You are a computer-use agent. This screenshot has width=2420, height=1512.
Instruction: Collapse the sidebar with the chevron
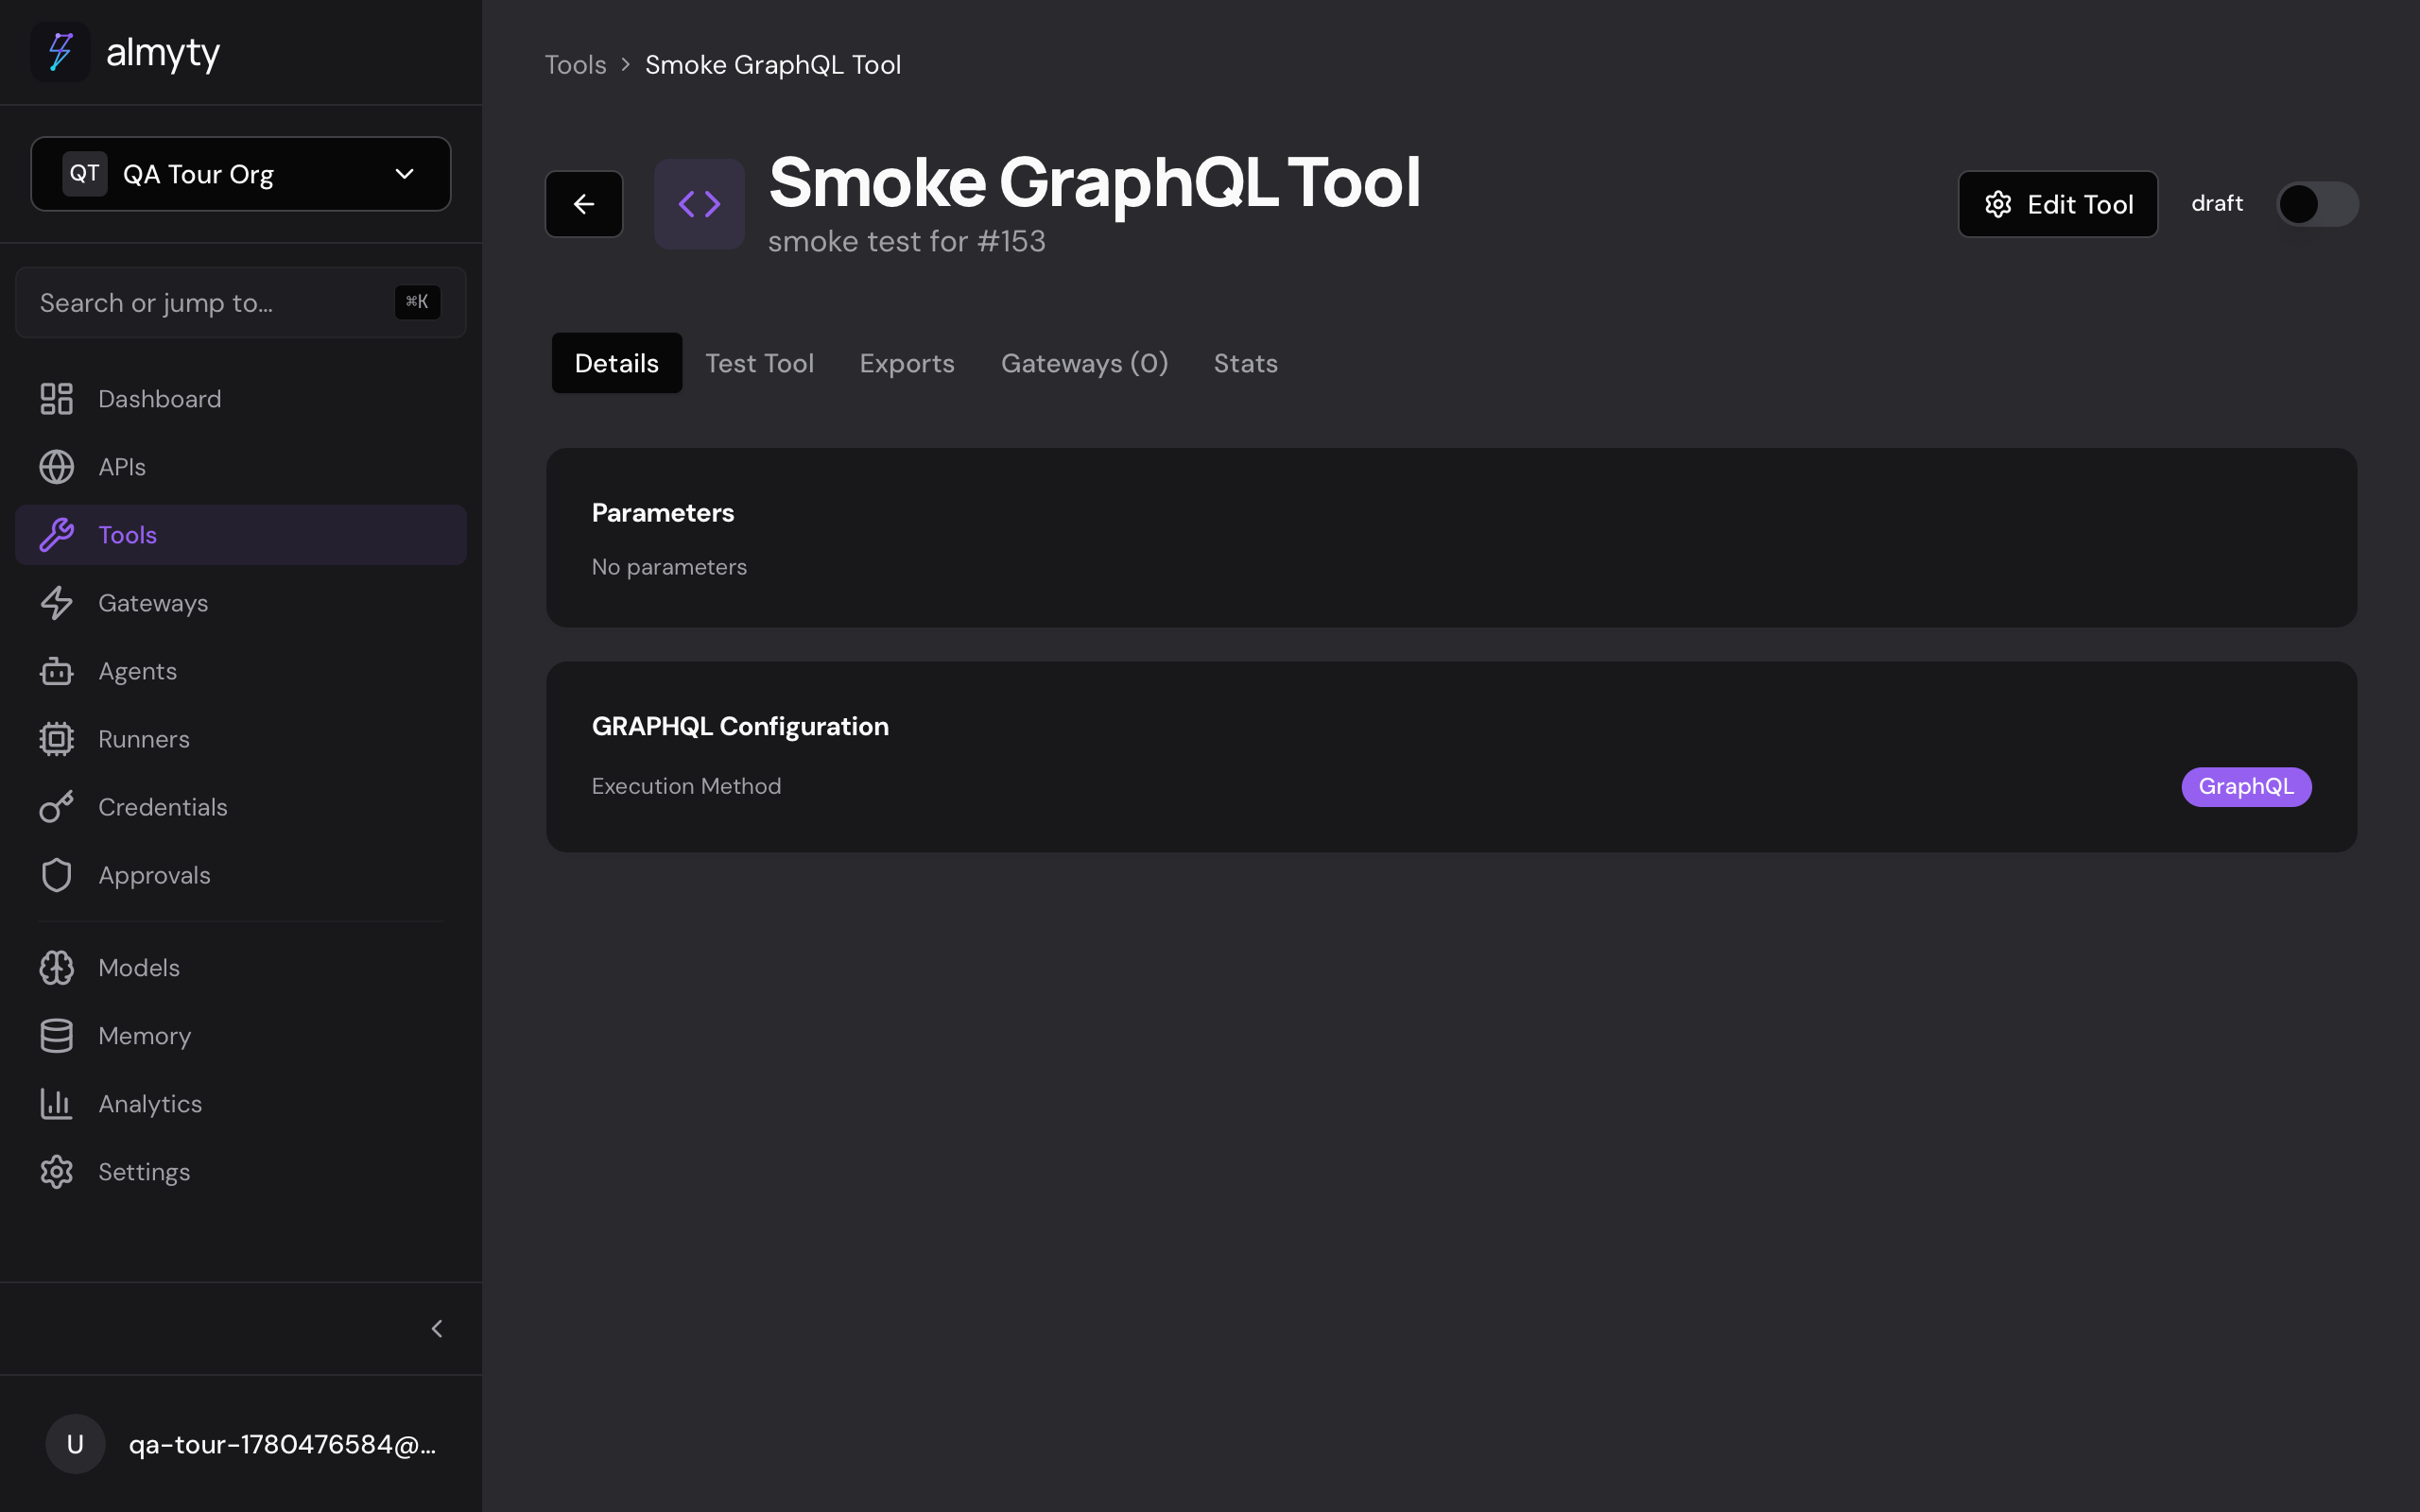(437, 1329)
